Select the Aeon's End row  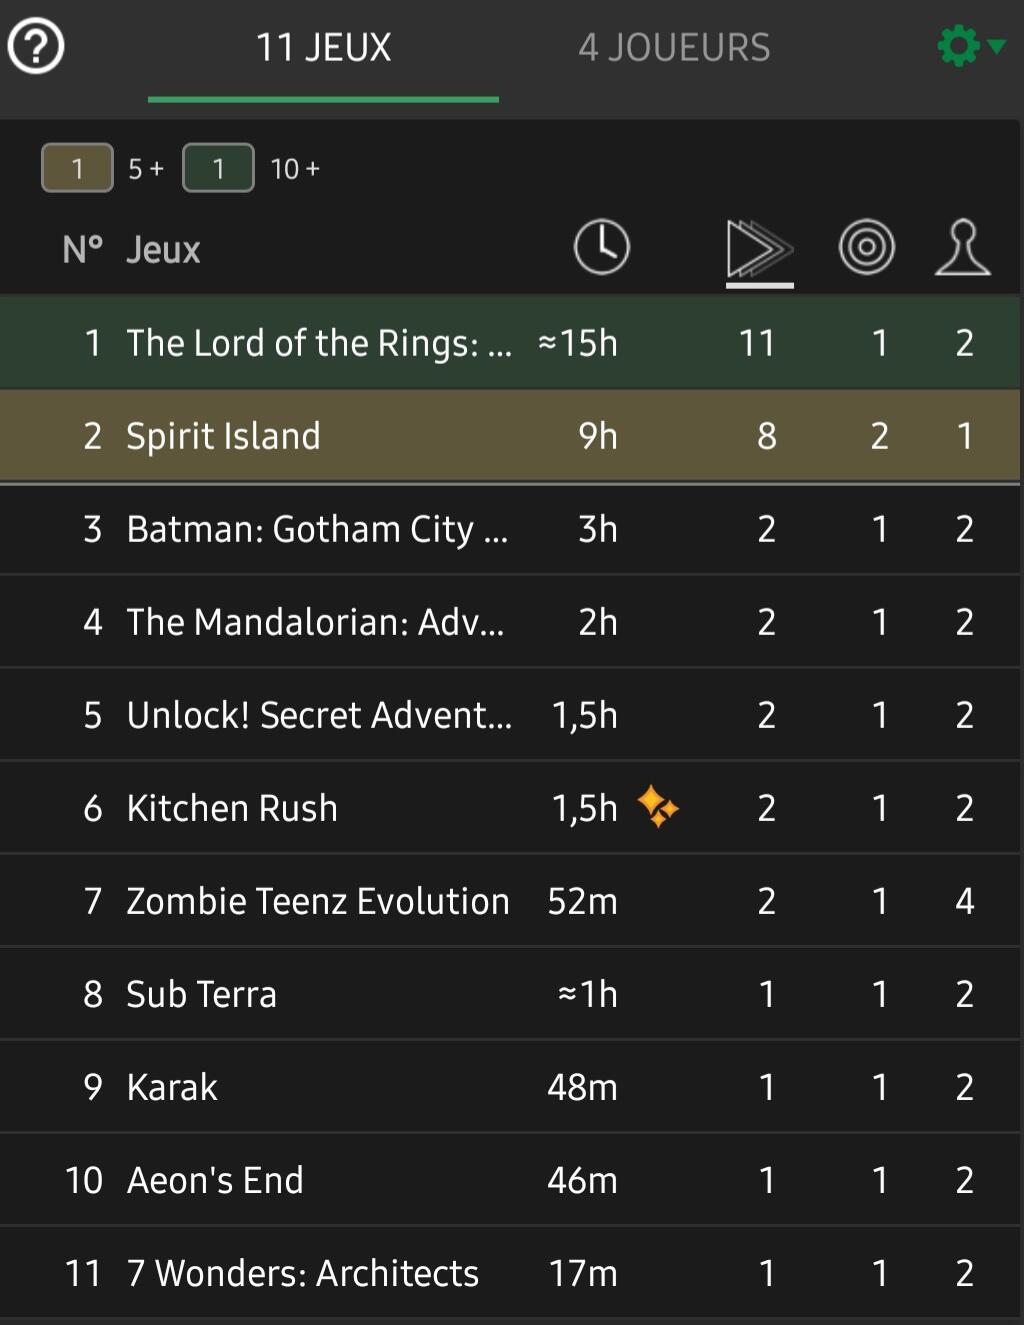(x=510, y=1179)
